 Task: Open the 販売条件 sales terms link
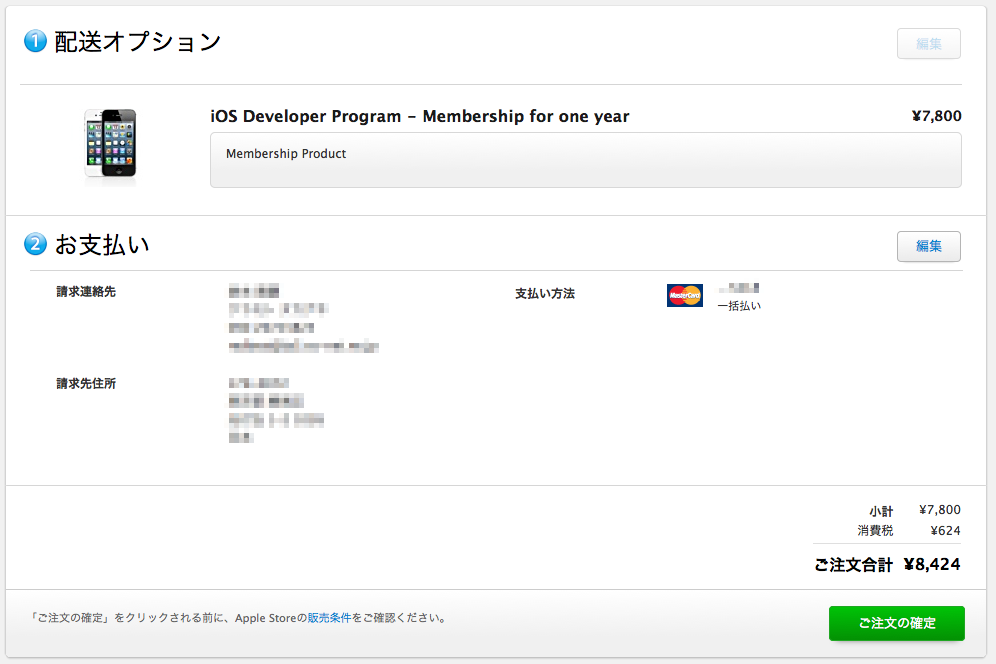[x=329, y=618]
